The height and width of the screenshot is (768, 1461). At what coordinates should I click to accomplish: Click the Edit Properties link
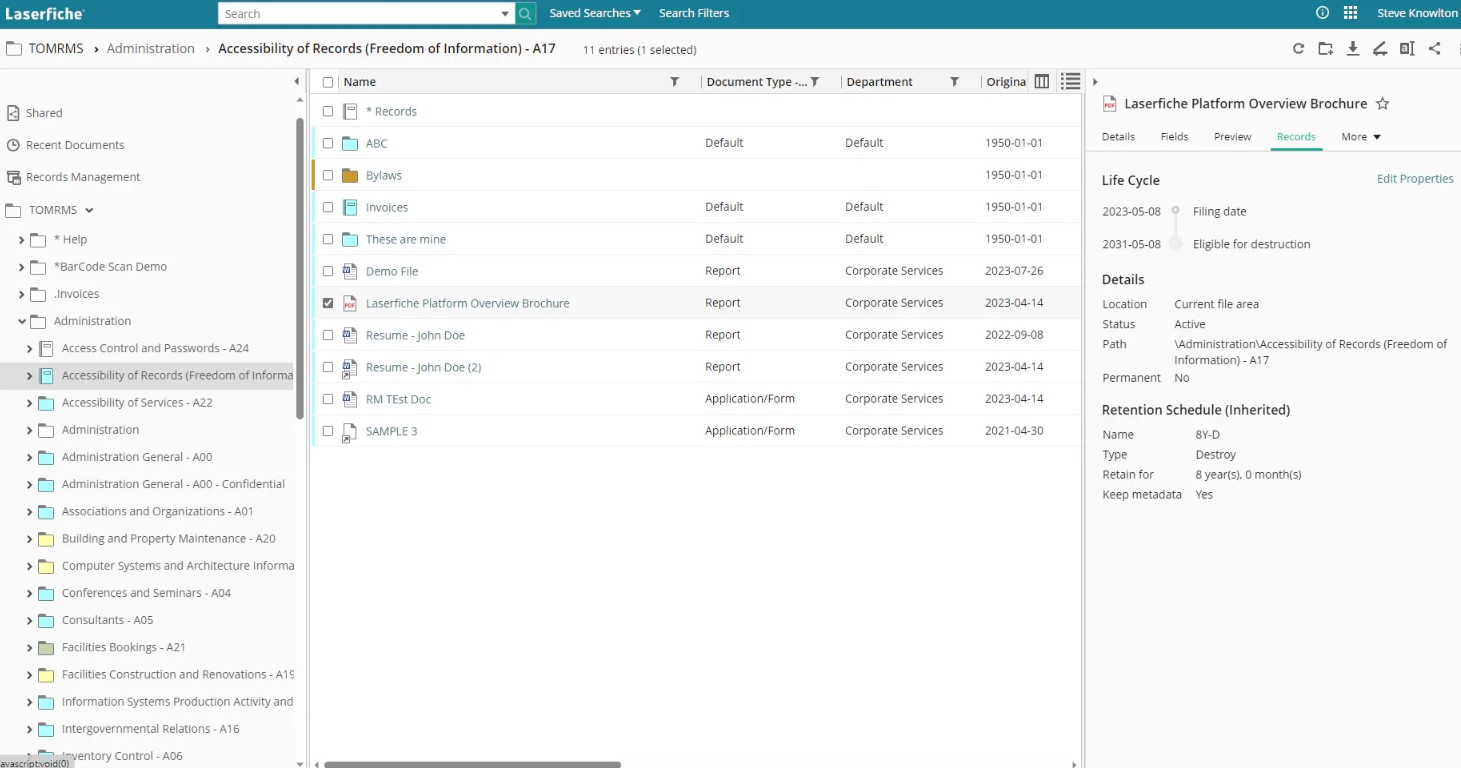pyautogui.click(x=1414, y=179)
